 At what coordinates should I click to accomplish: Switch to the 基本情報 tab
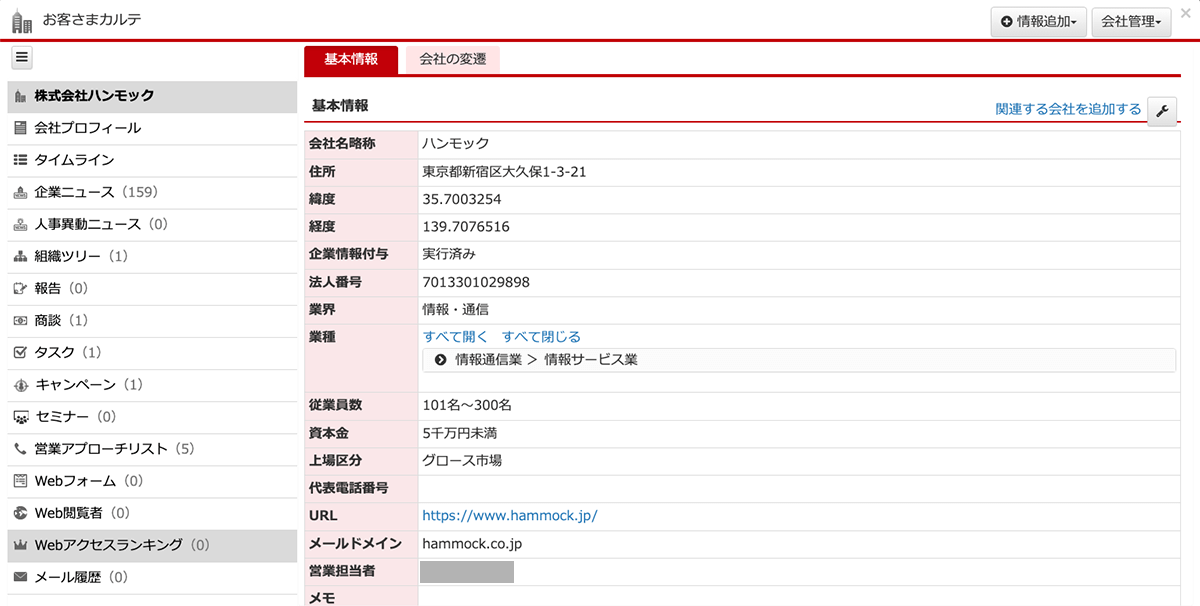coord(351,60)
